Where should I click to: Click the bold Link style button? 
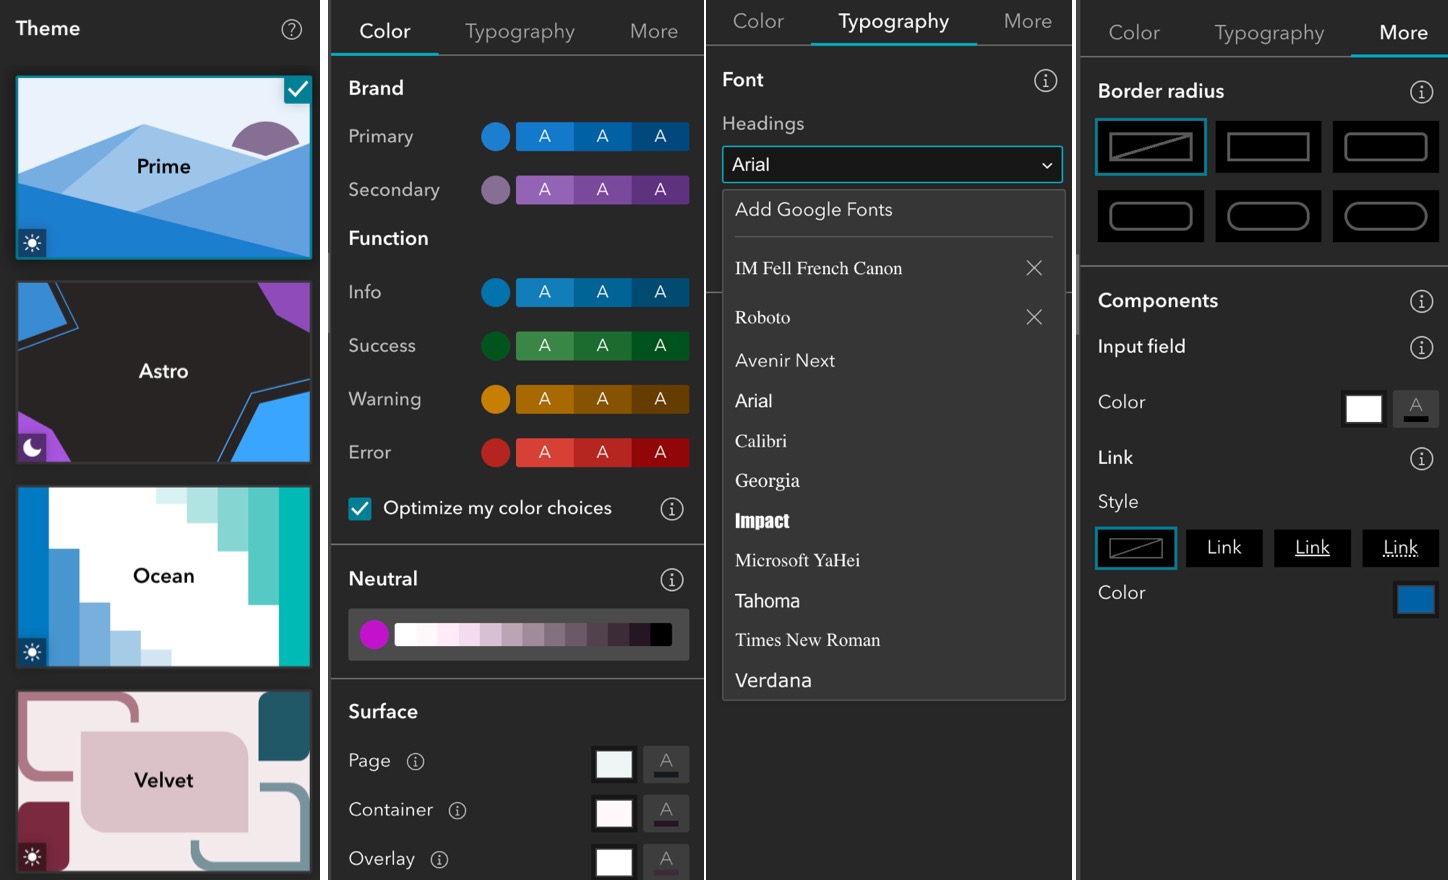[1223, 548]
